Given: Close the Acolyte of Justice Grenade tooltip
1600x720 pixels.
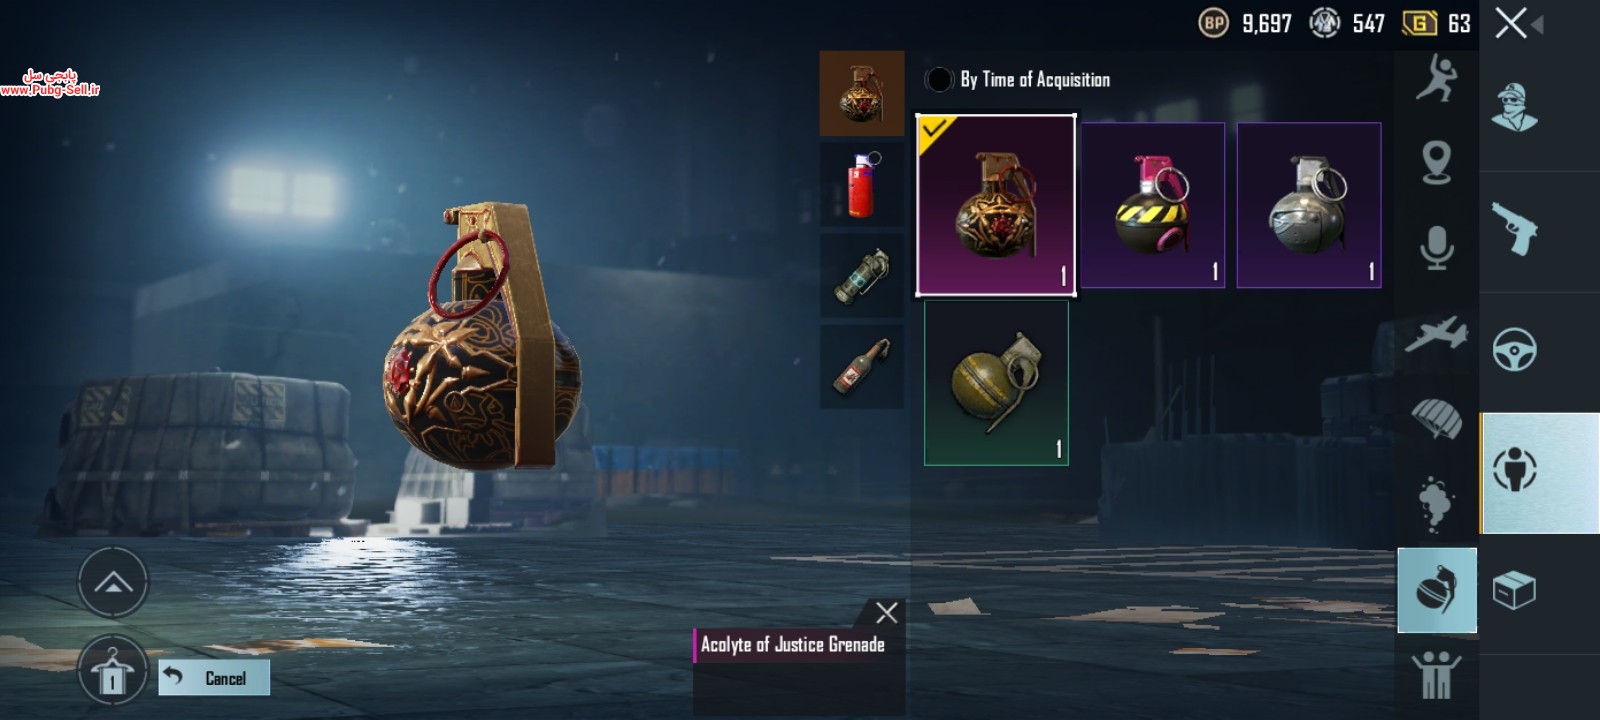Looking at the screenshot, I should [886, 612].
